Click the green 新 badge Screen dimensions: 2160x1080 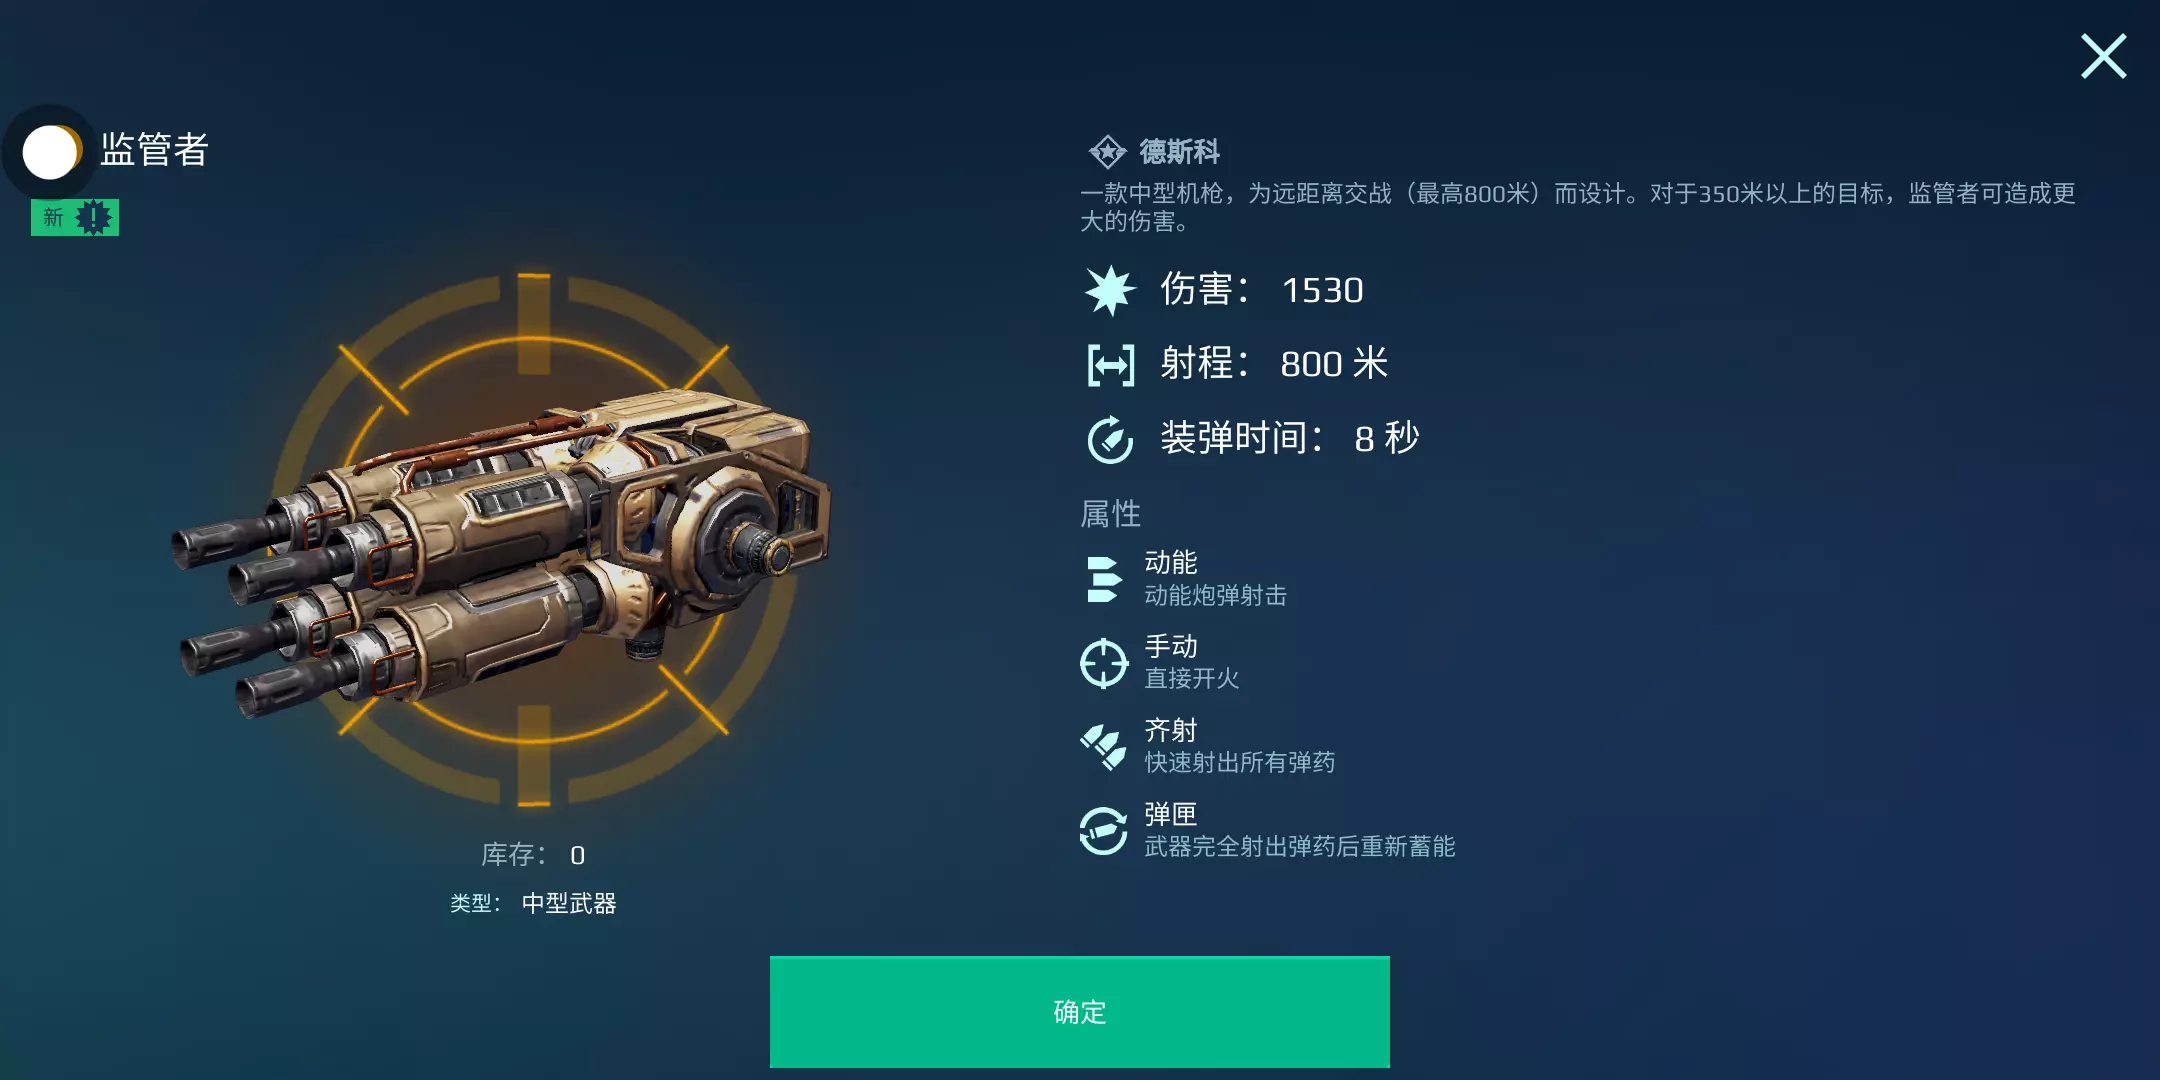tap(75, 217)
